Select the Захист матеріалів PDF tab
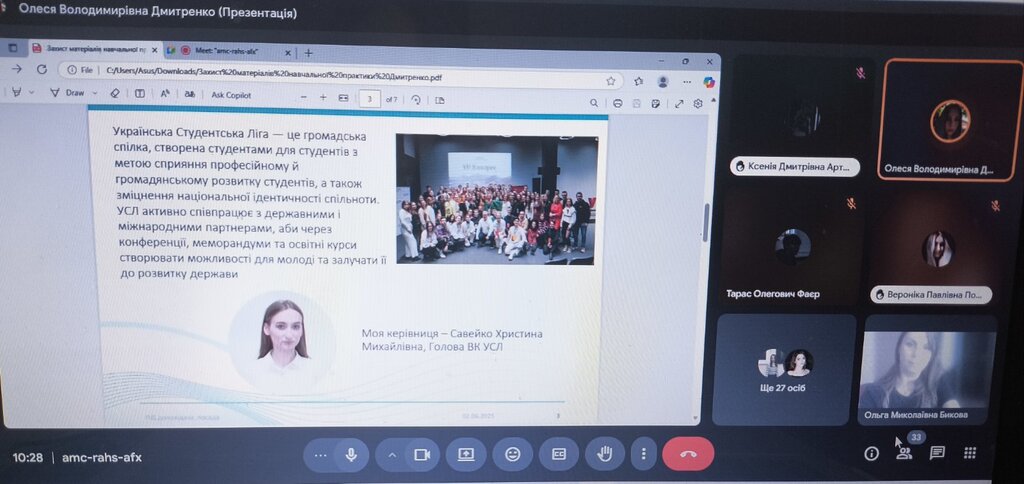This screenshot has width=1024, height=484. click(x=90, y=49)
